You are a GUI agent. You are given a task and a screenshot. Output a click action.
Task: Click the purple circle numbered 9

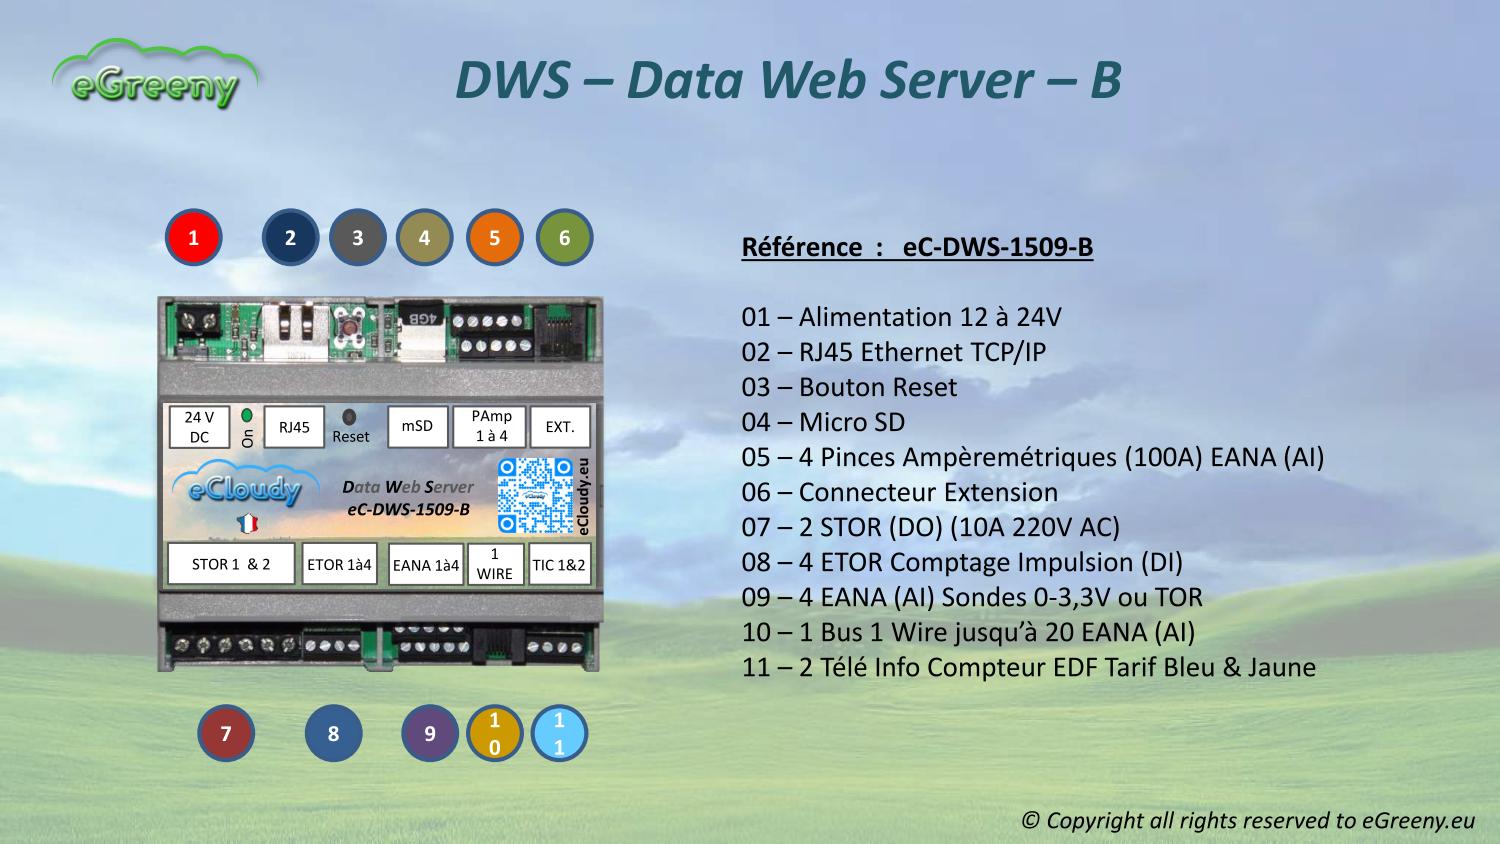(x=430, y=733)
